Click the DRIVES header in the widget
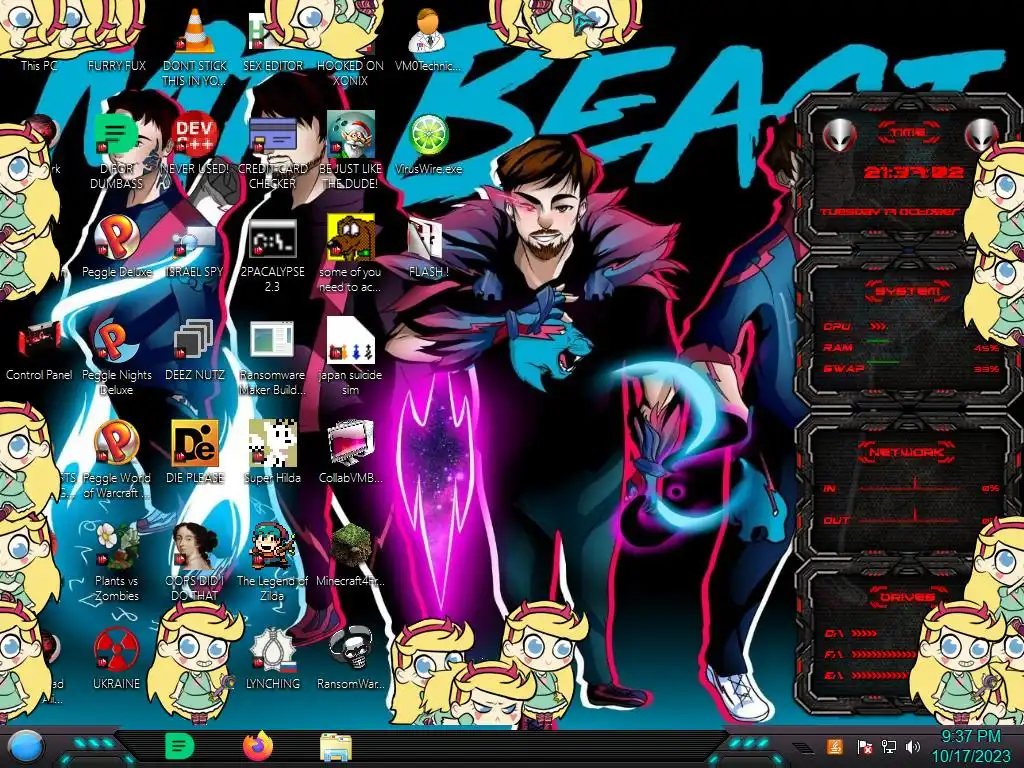 906,596
